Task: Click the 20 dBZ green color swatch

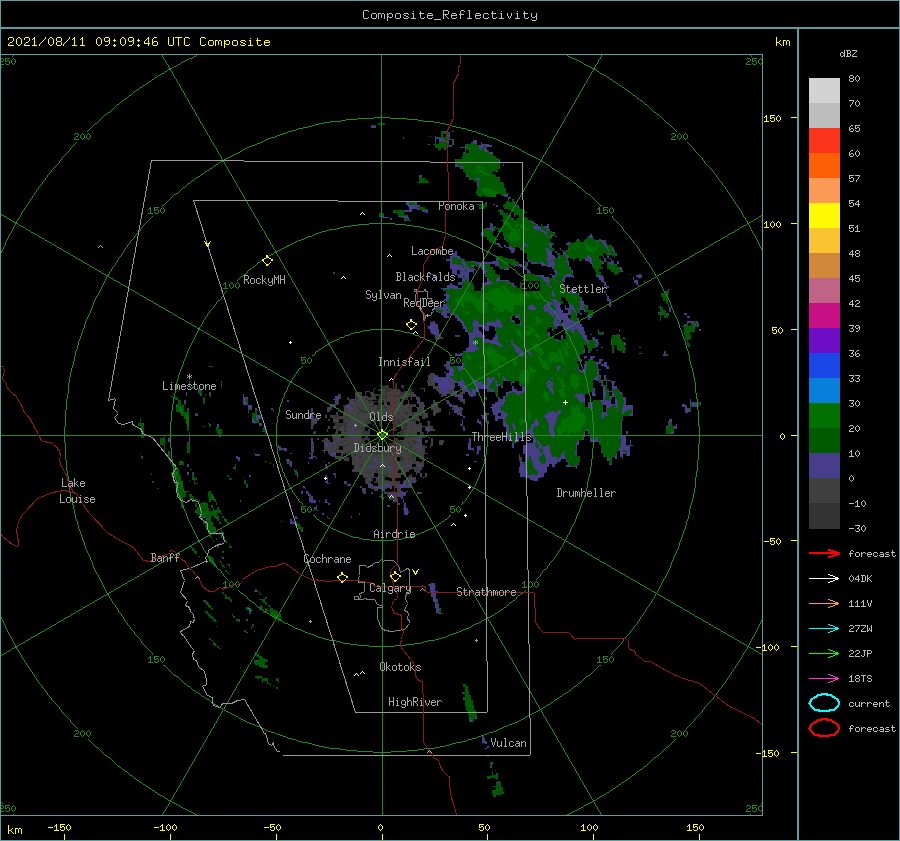Action: click(824, 416)
